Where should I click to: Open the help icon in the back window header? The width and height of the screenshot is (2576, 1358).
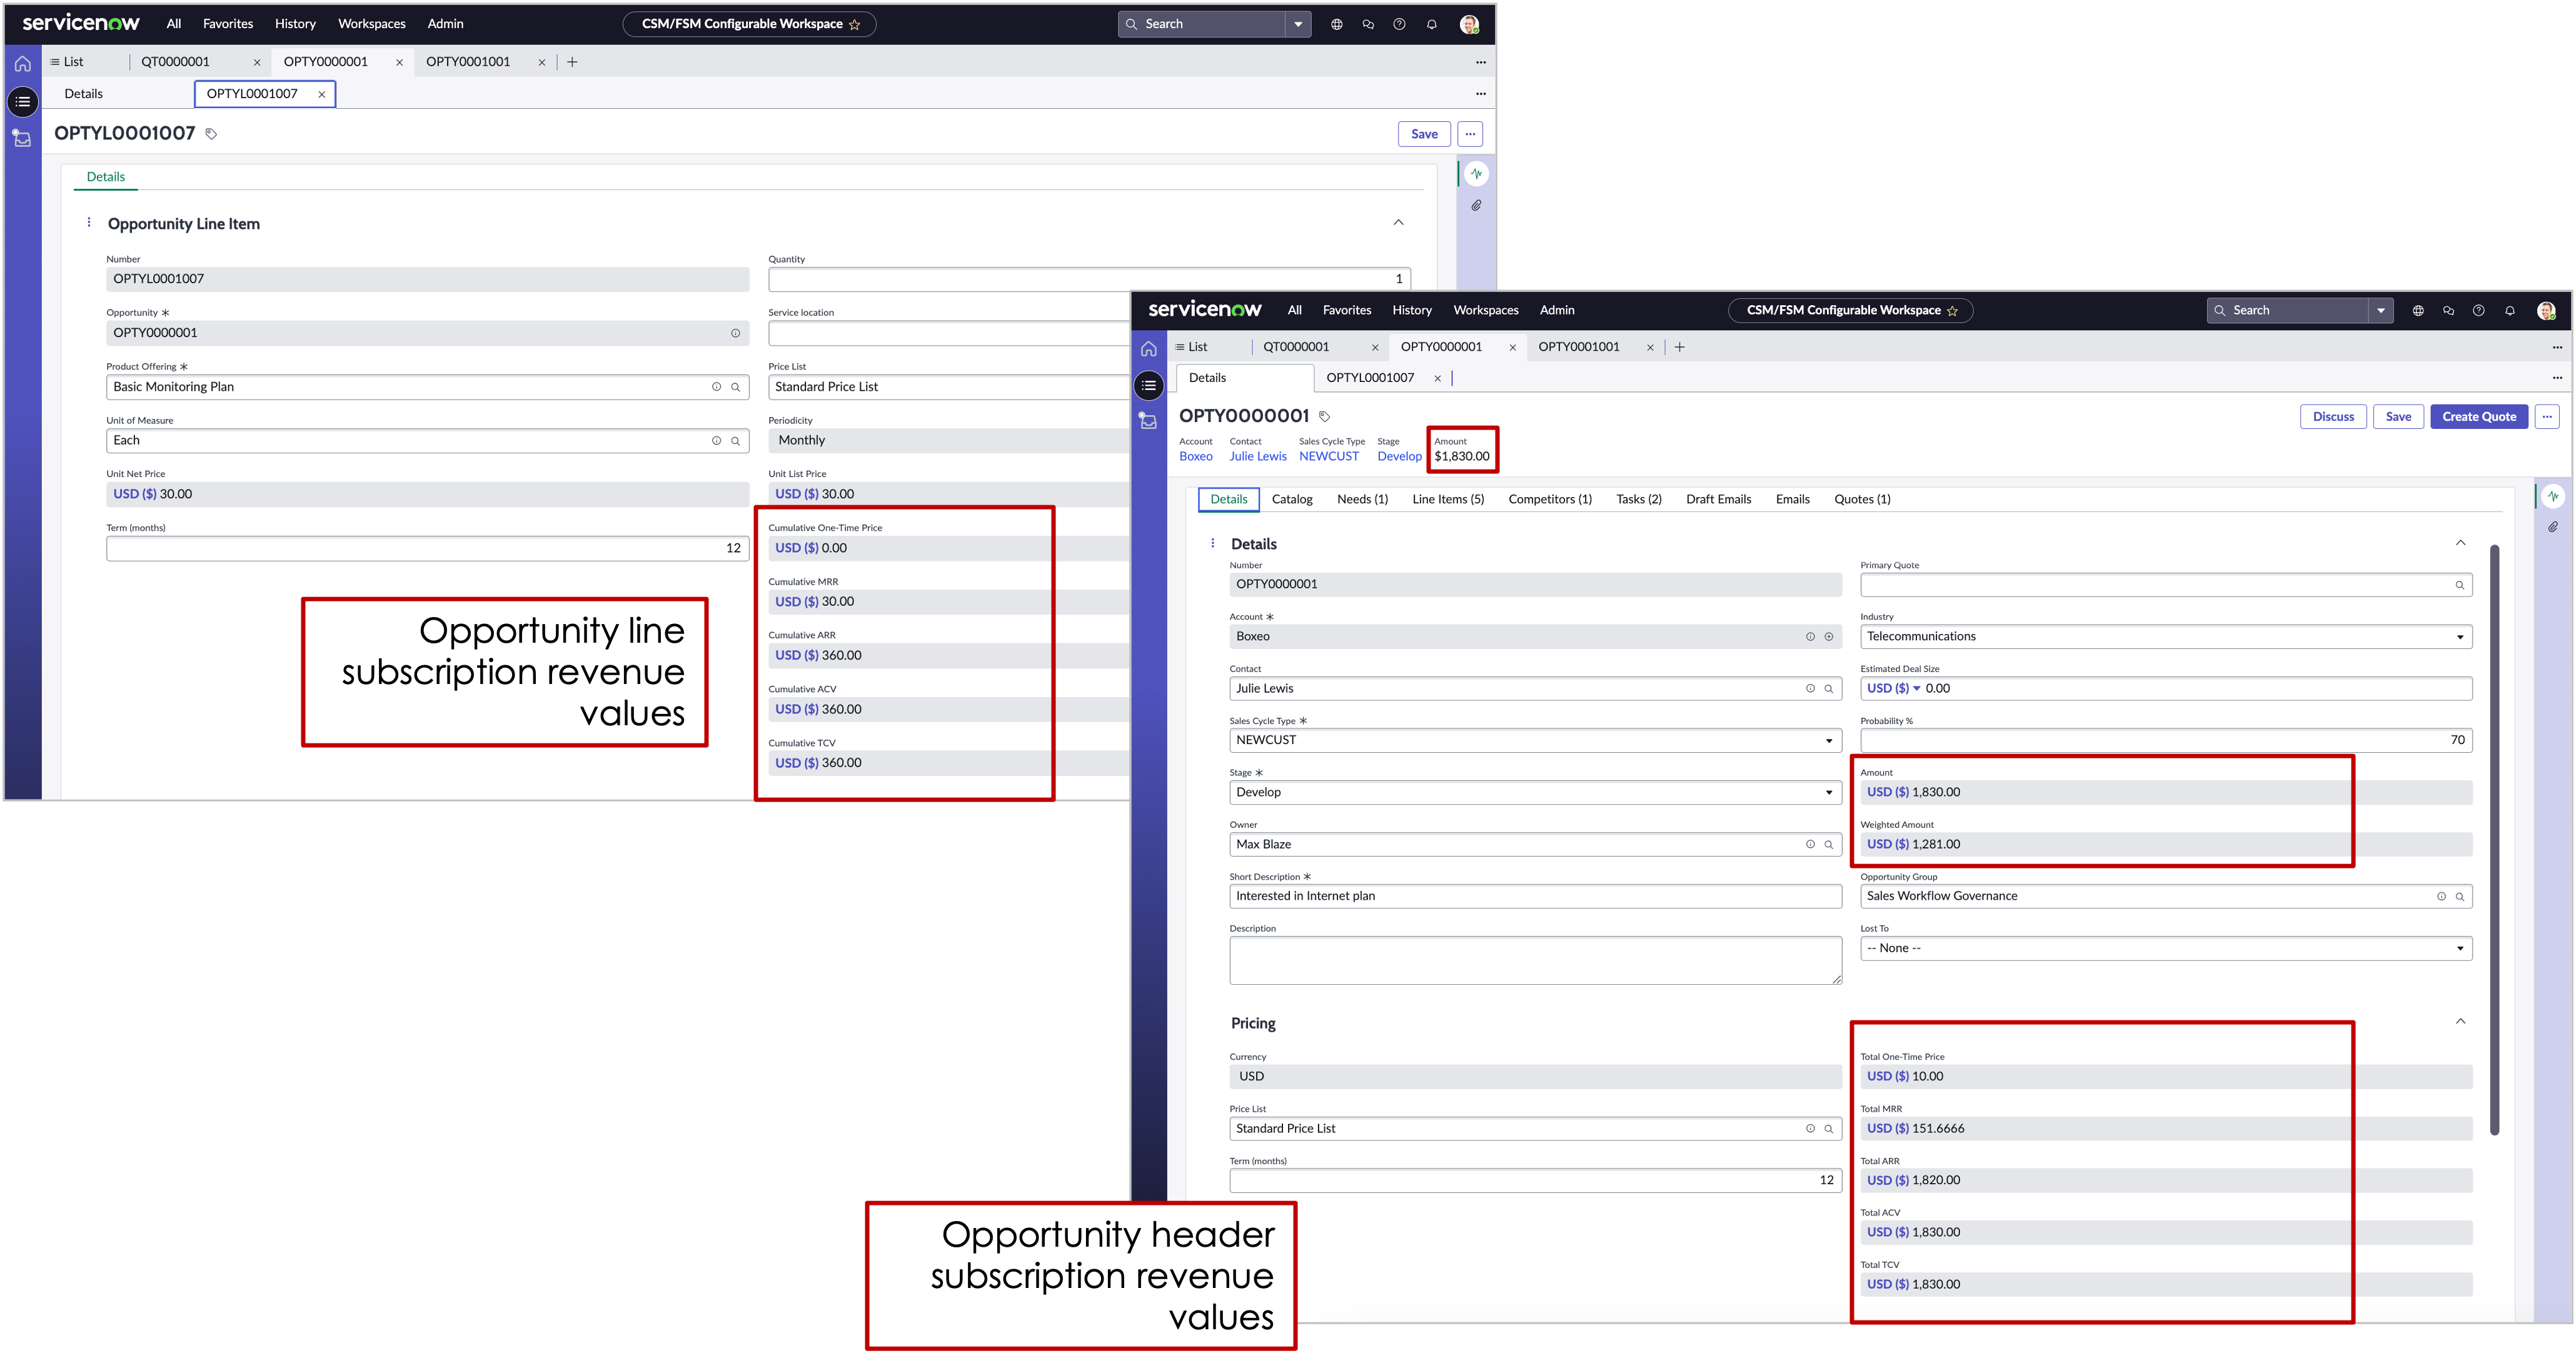[x=1400, y=24]
